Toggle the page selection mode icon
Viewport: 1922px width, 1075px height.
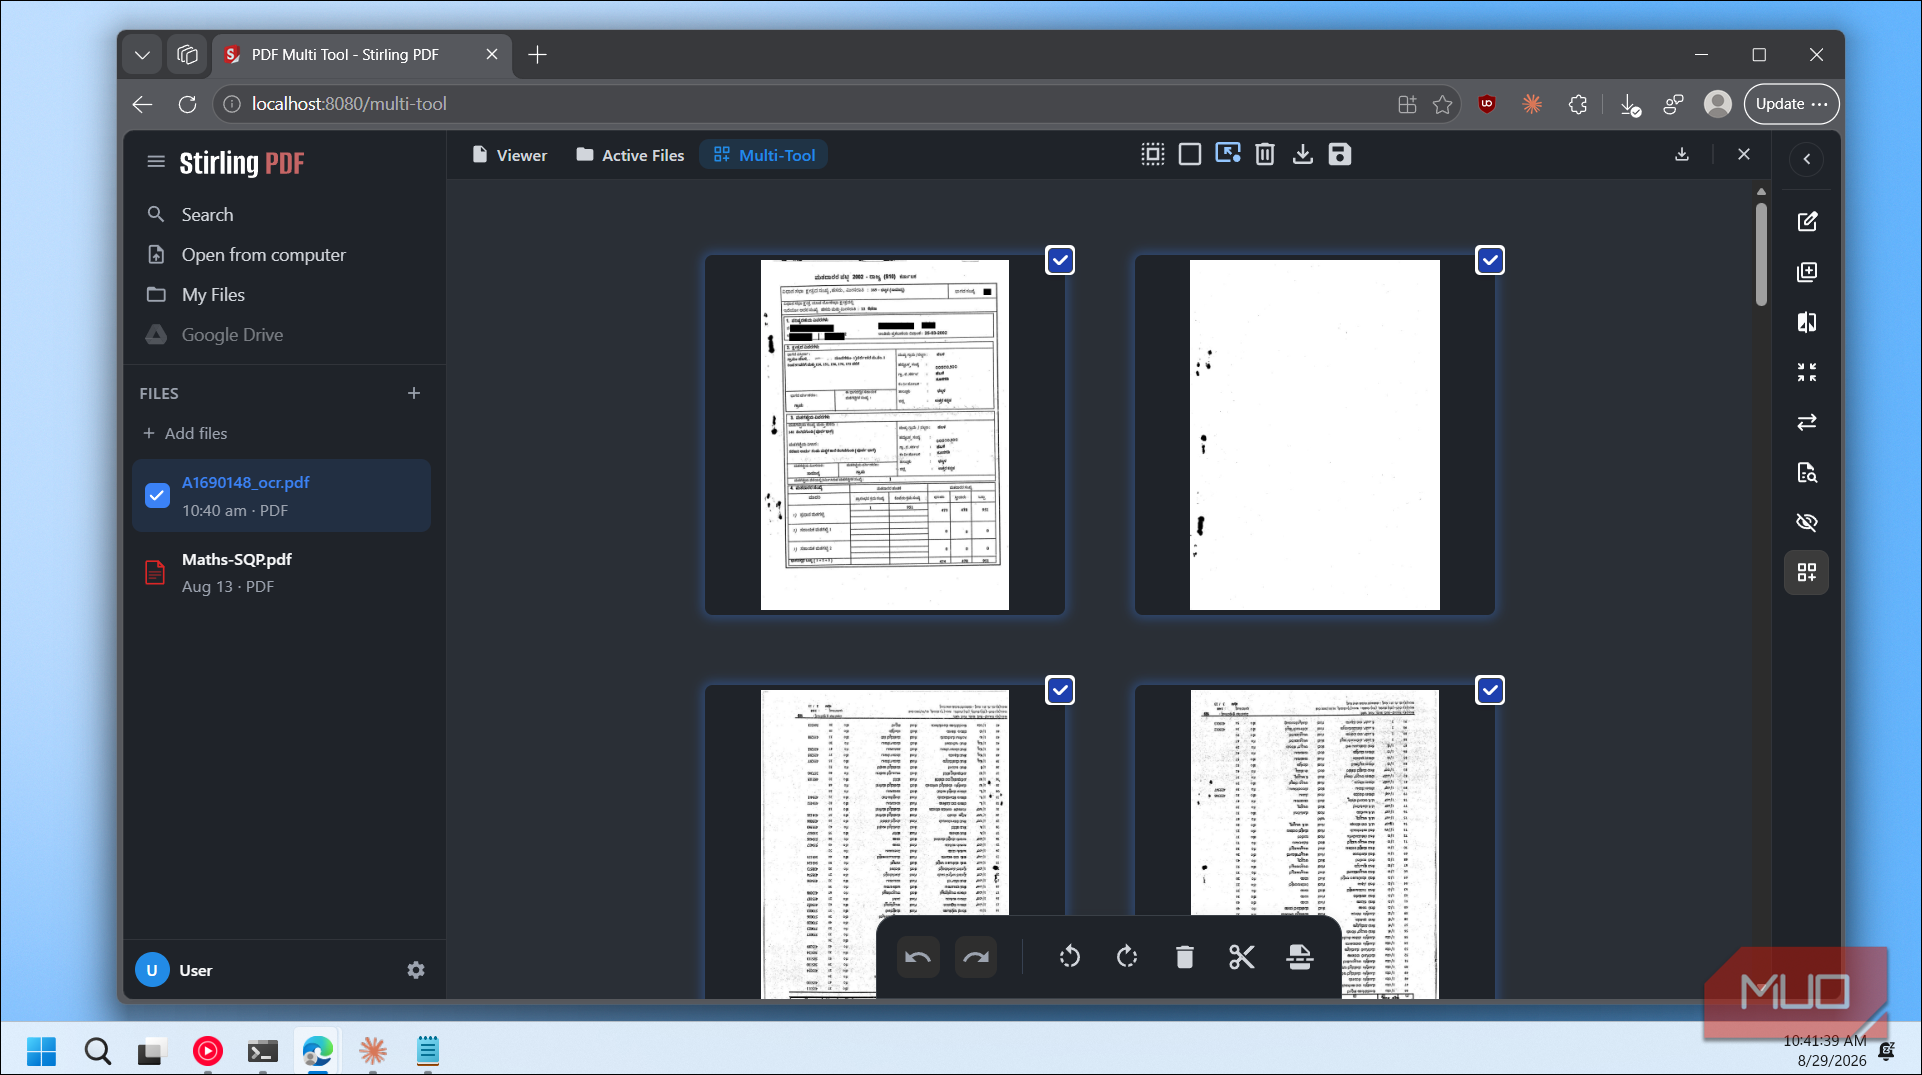1227,154
